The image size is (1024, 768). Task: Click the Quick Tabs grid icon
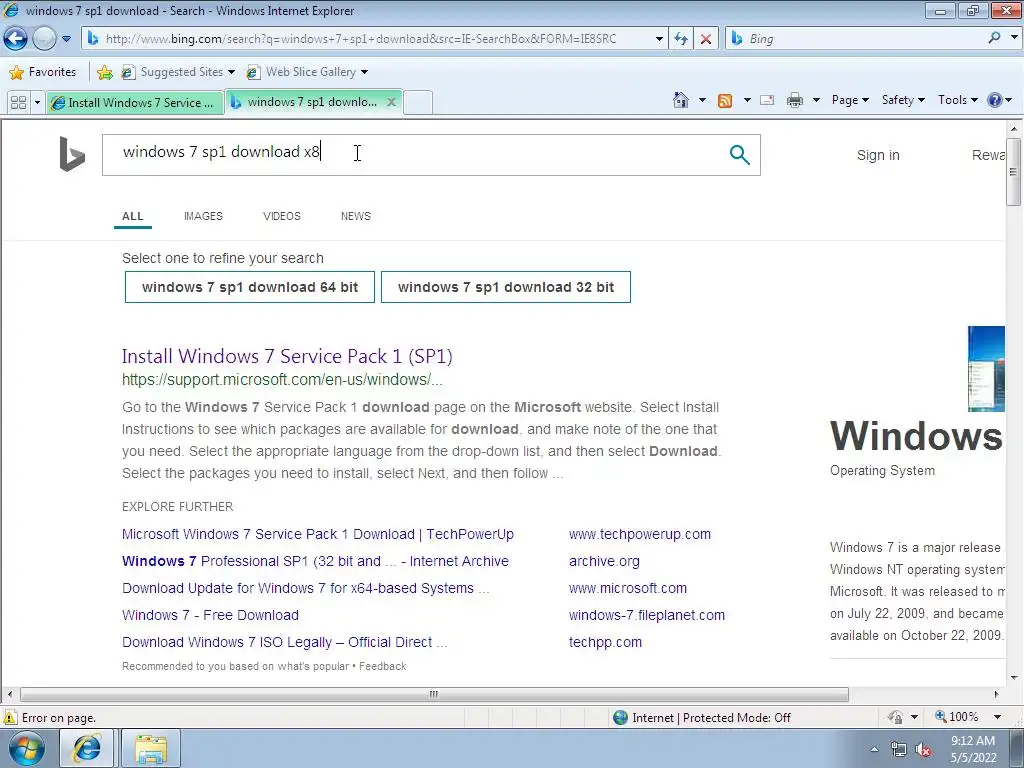point(18,103)
